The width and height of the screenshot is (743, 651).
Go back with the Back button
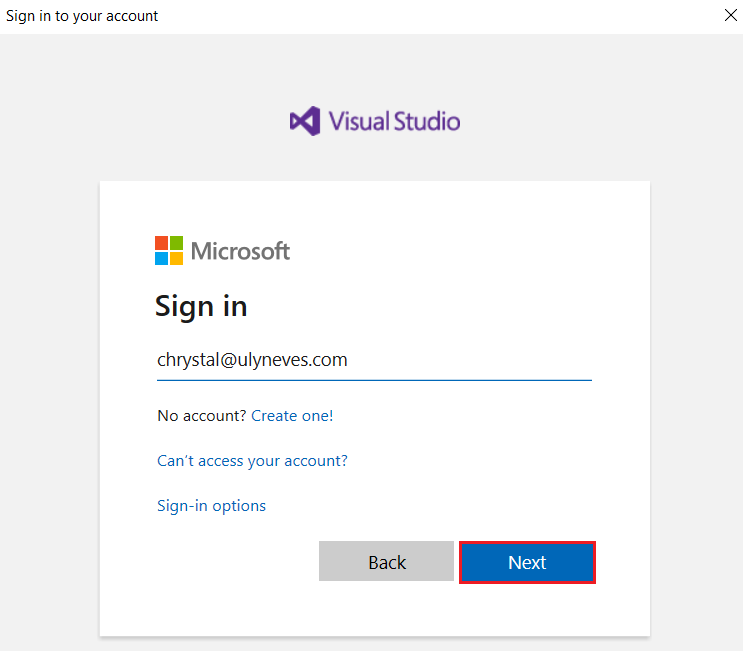(386, 561)
